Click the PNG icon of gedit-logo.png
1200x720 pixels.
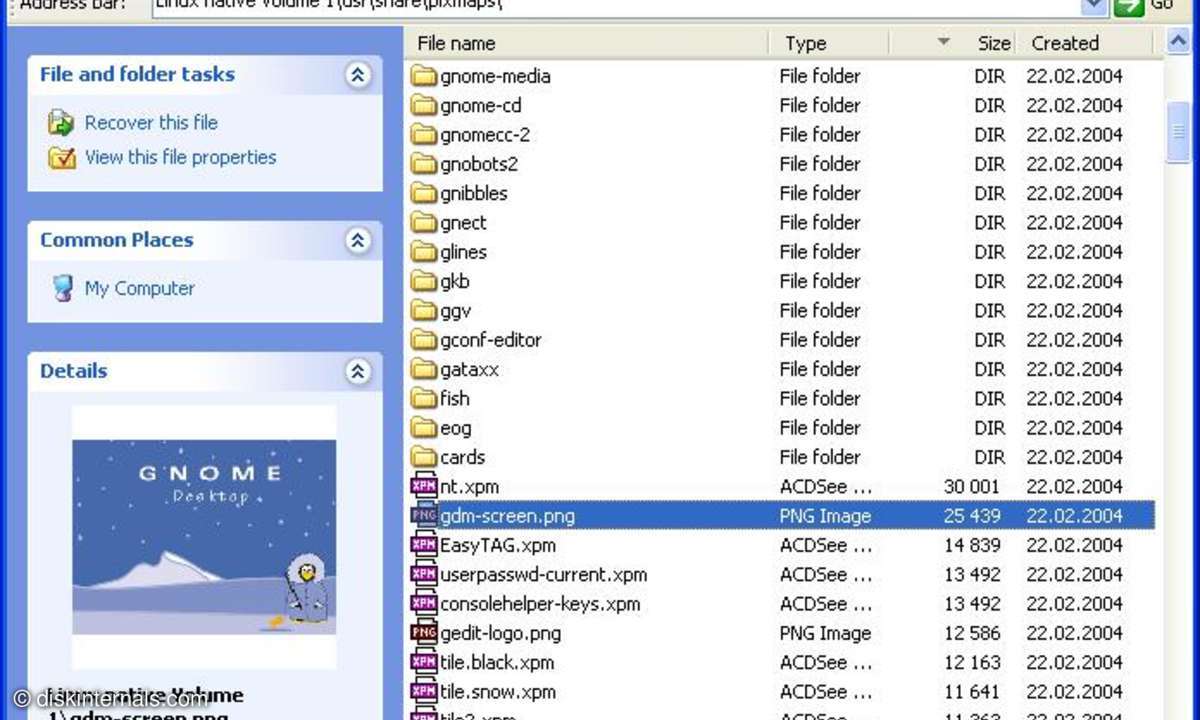pos(424,633)
